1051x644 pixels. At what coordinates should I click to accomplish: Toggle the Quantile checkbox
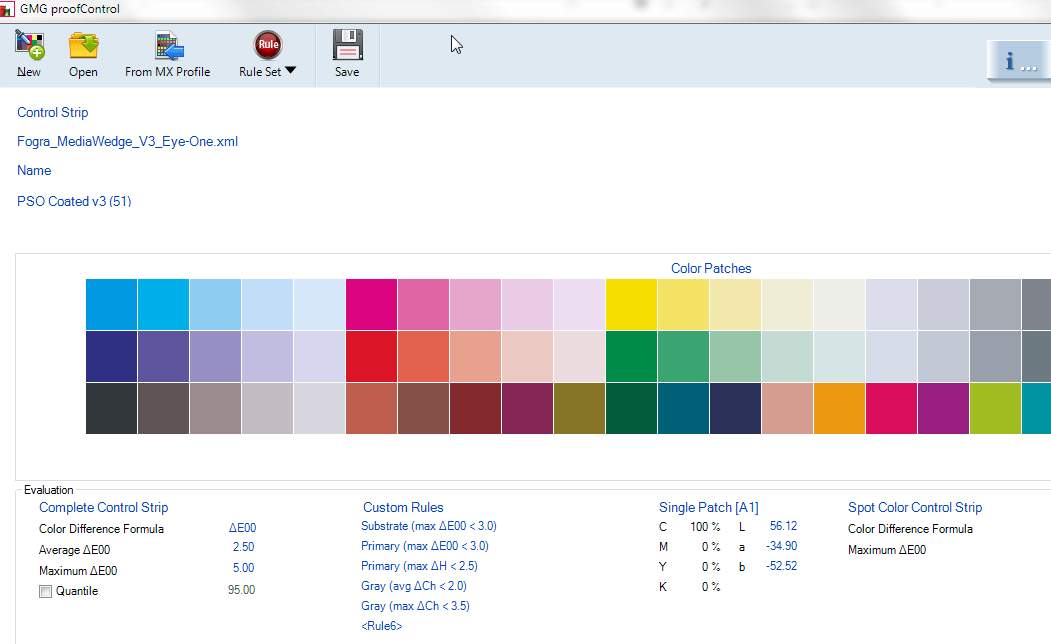point(46,591)
